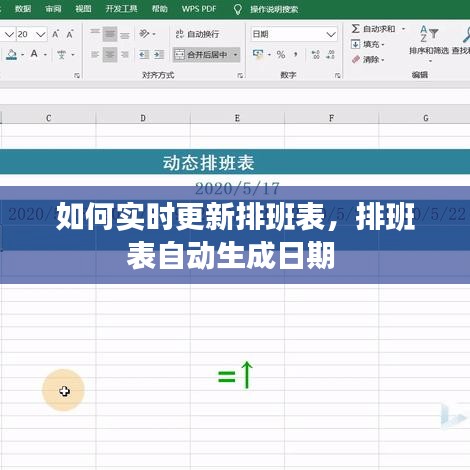
Task: Open the 视图 ribbon tab
Action: point(83,9)
